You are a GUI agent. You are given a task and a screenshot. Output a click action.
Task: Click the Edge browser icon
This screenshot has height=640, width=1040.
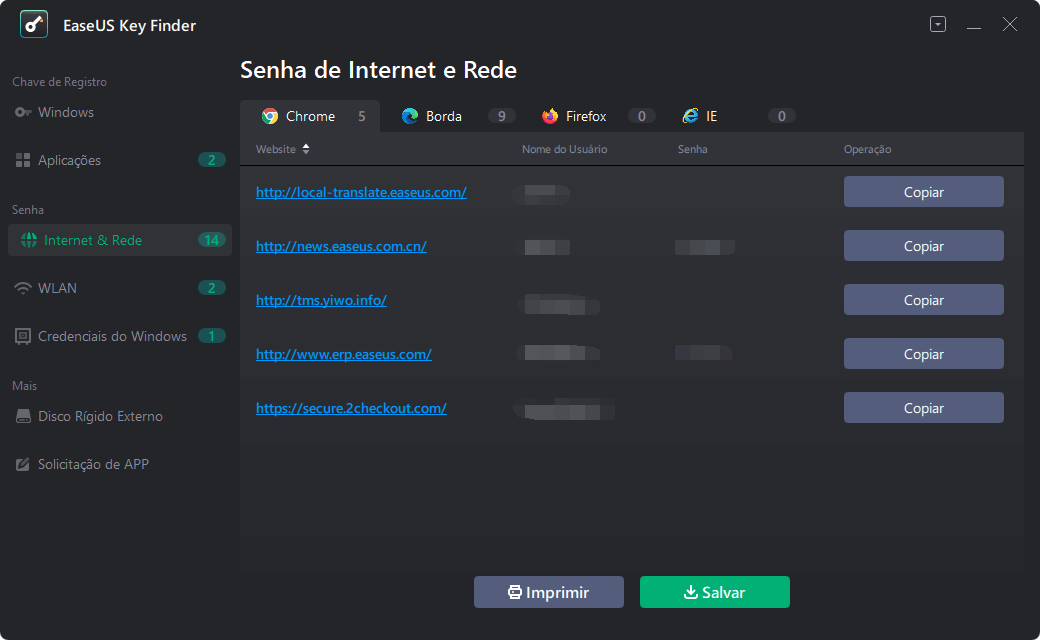pos(410,116)
